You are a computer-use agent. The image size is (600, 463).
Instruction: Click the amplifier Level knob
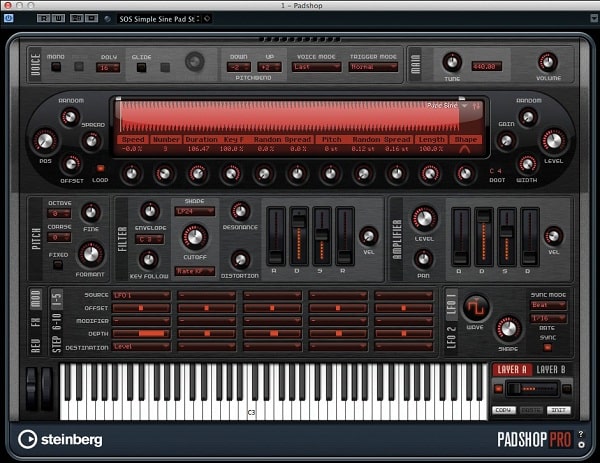424,218
